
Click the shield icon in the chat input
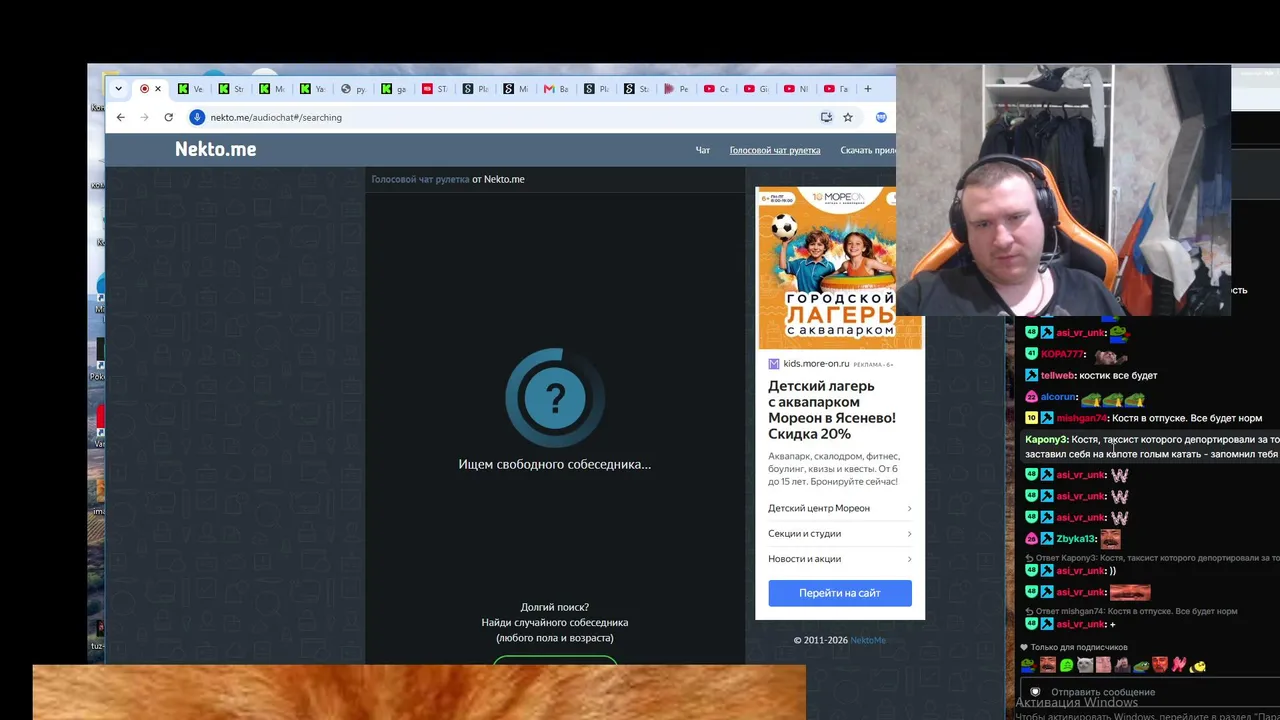tap(1035, 692)
